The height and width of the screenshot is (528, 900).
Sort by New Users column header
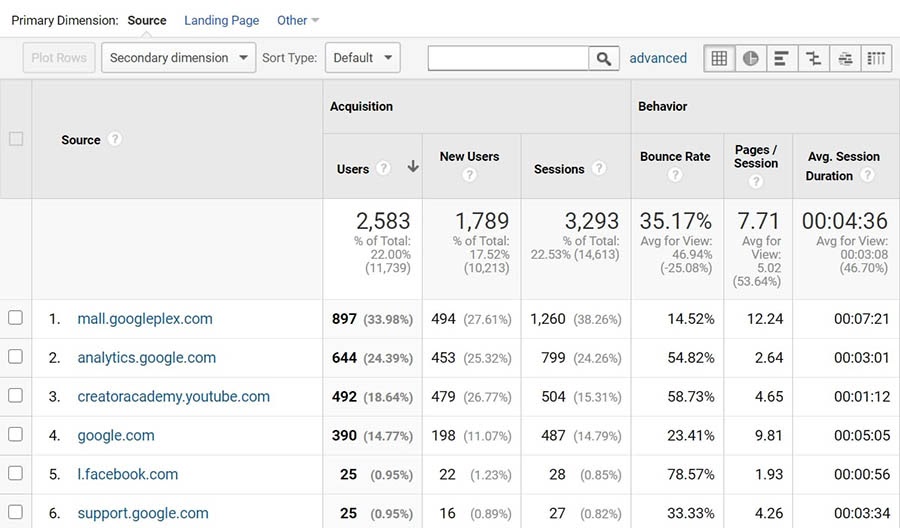pyautogui.click(x=470, y=156)
